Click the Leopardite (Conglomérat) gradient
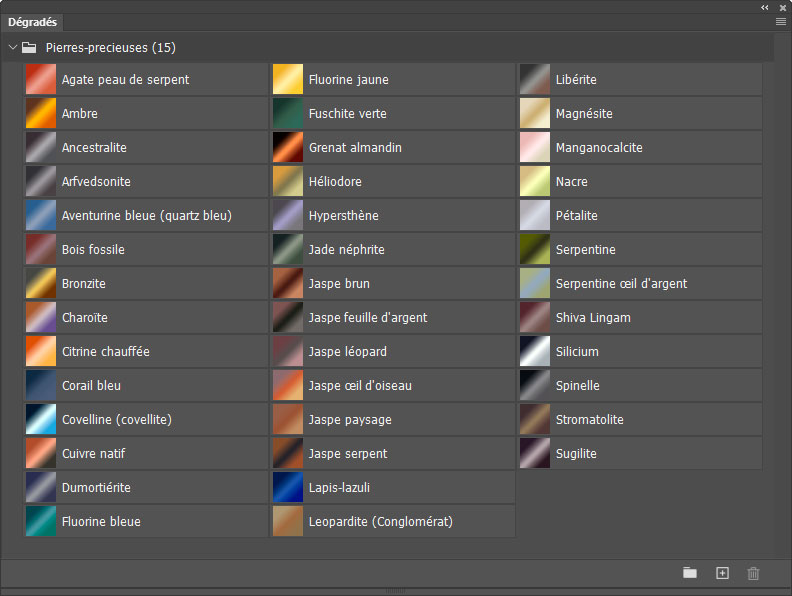The image size is (792, 596). 288,522
